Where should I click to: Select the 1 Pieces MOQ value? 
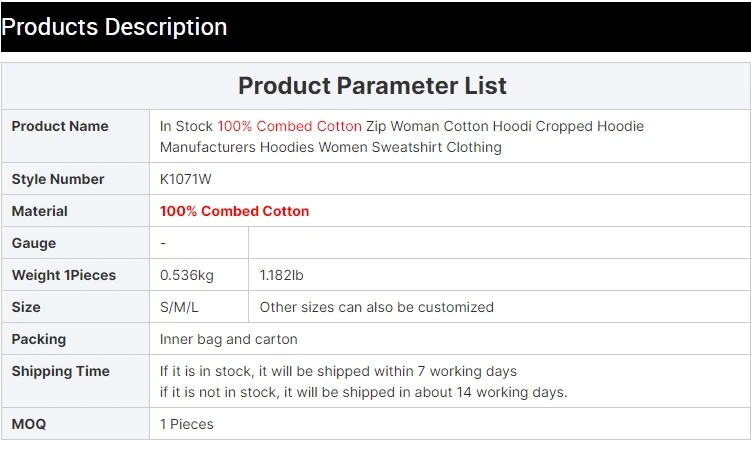(x=187, y=424)
